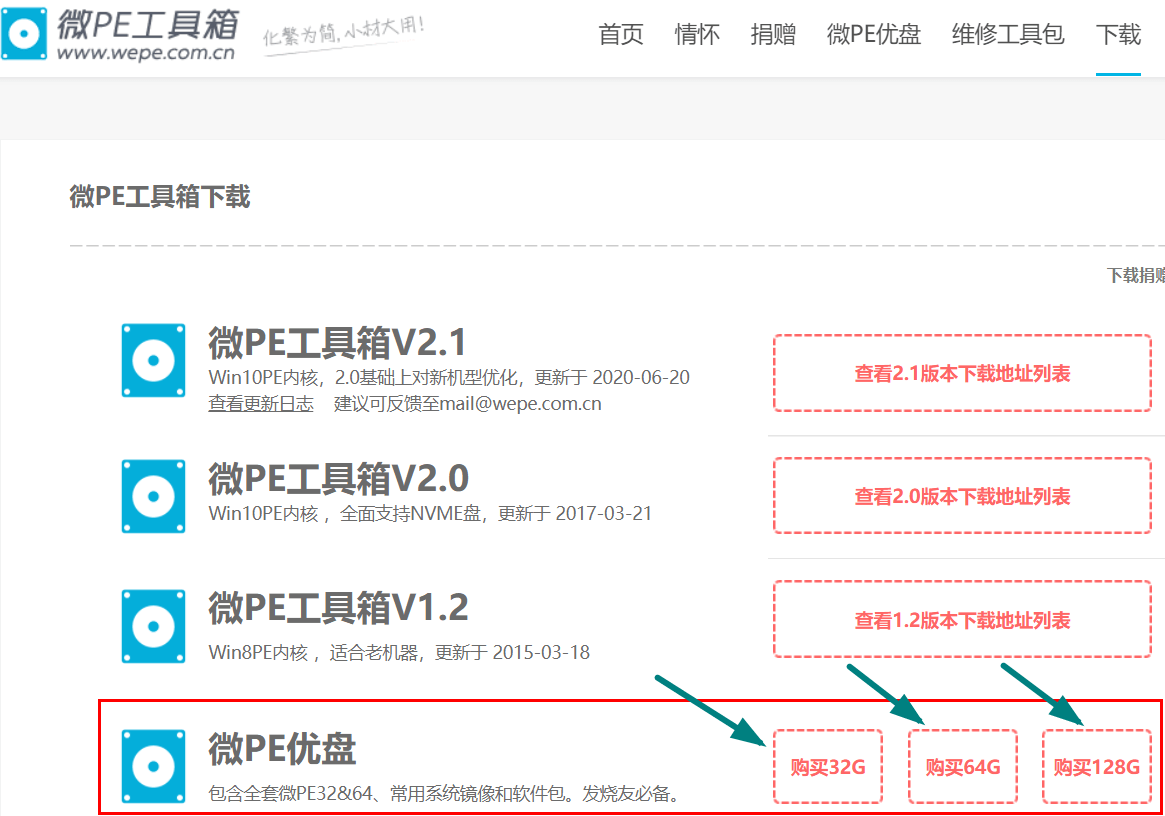
Task: Click the 建议可反馈至mail@wepe.com.cn text
Action: coord(467,404)
